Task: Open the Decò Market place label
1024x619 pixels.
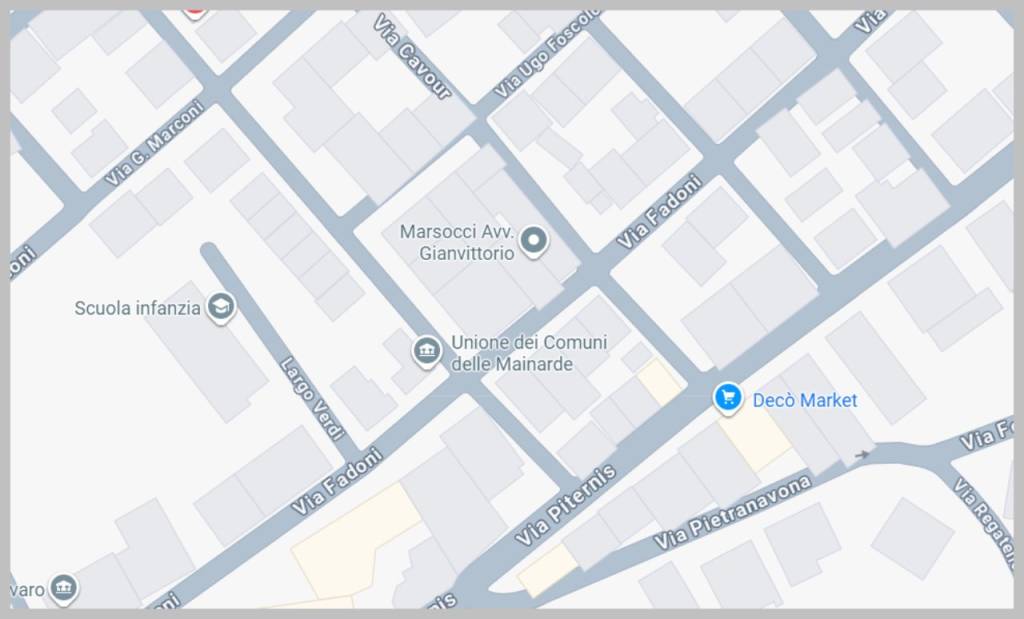Action: click(805, 400)
